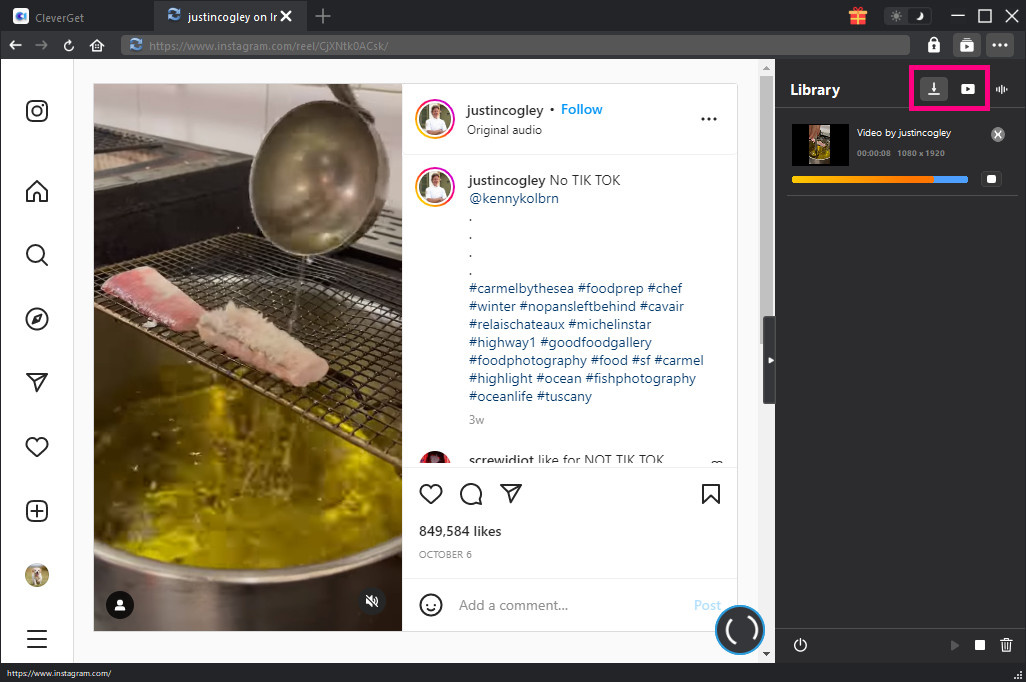Open the #michelinstar hashtag link
This screenshot has height=682, width=1026.
pos(609,324)
